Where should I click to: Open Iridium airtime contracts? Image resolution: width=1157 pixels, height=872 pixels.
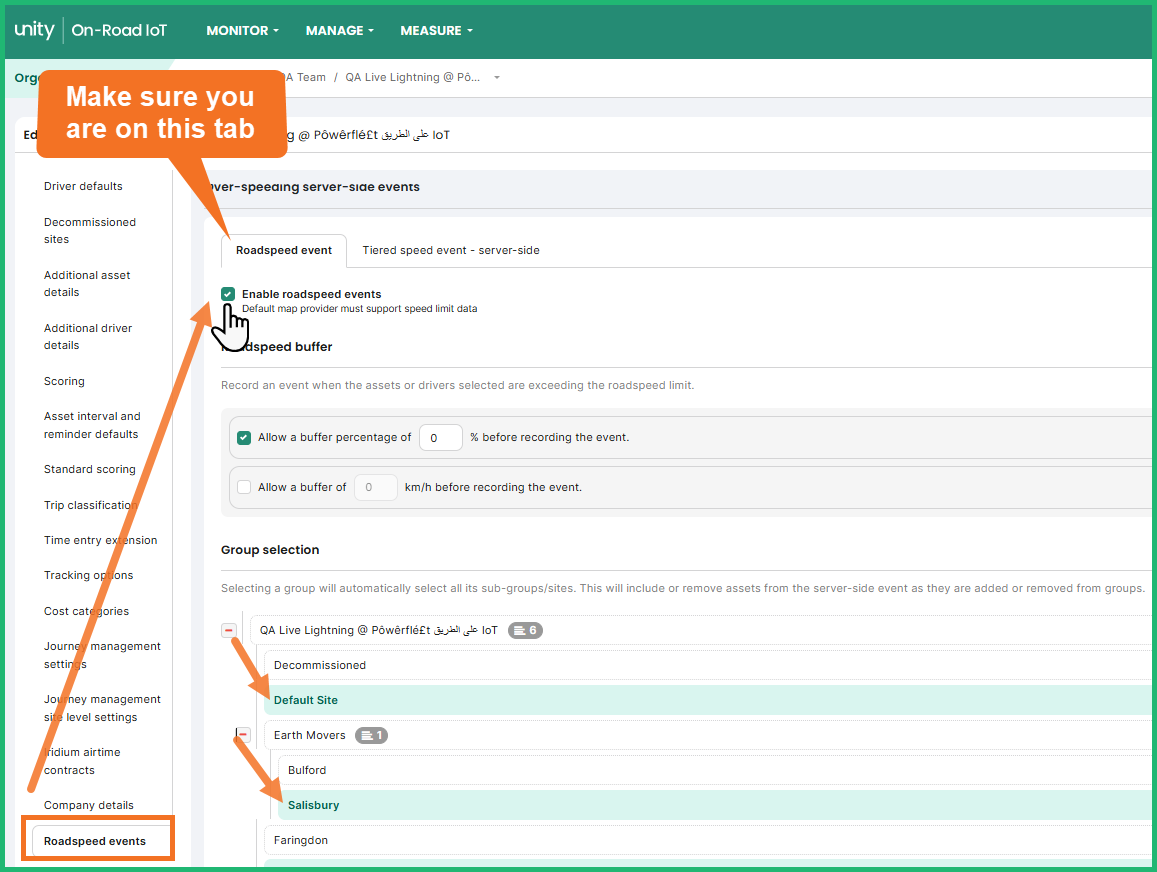click(x=82, y=761)
